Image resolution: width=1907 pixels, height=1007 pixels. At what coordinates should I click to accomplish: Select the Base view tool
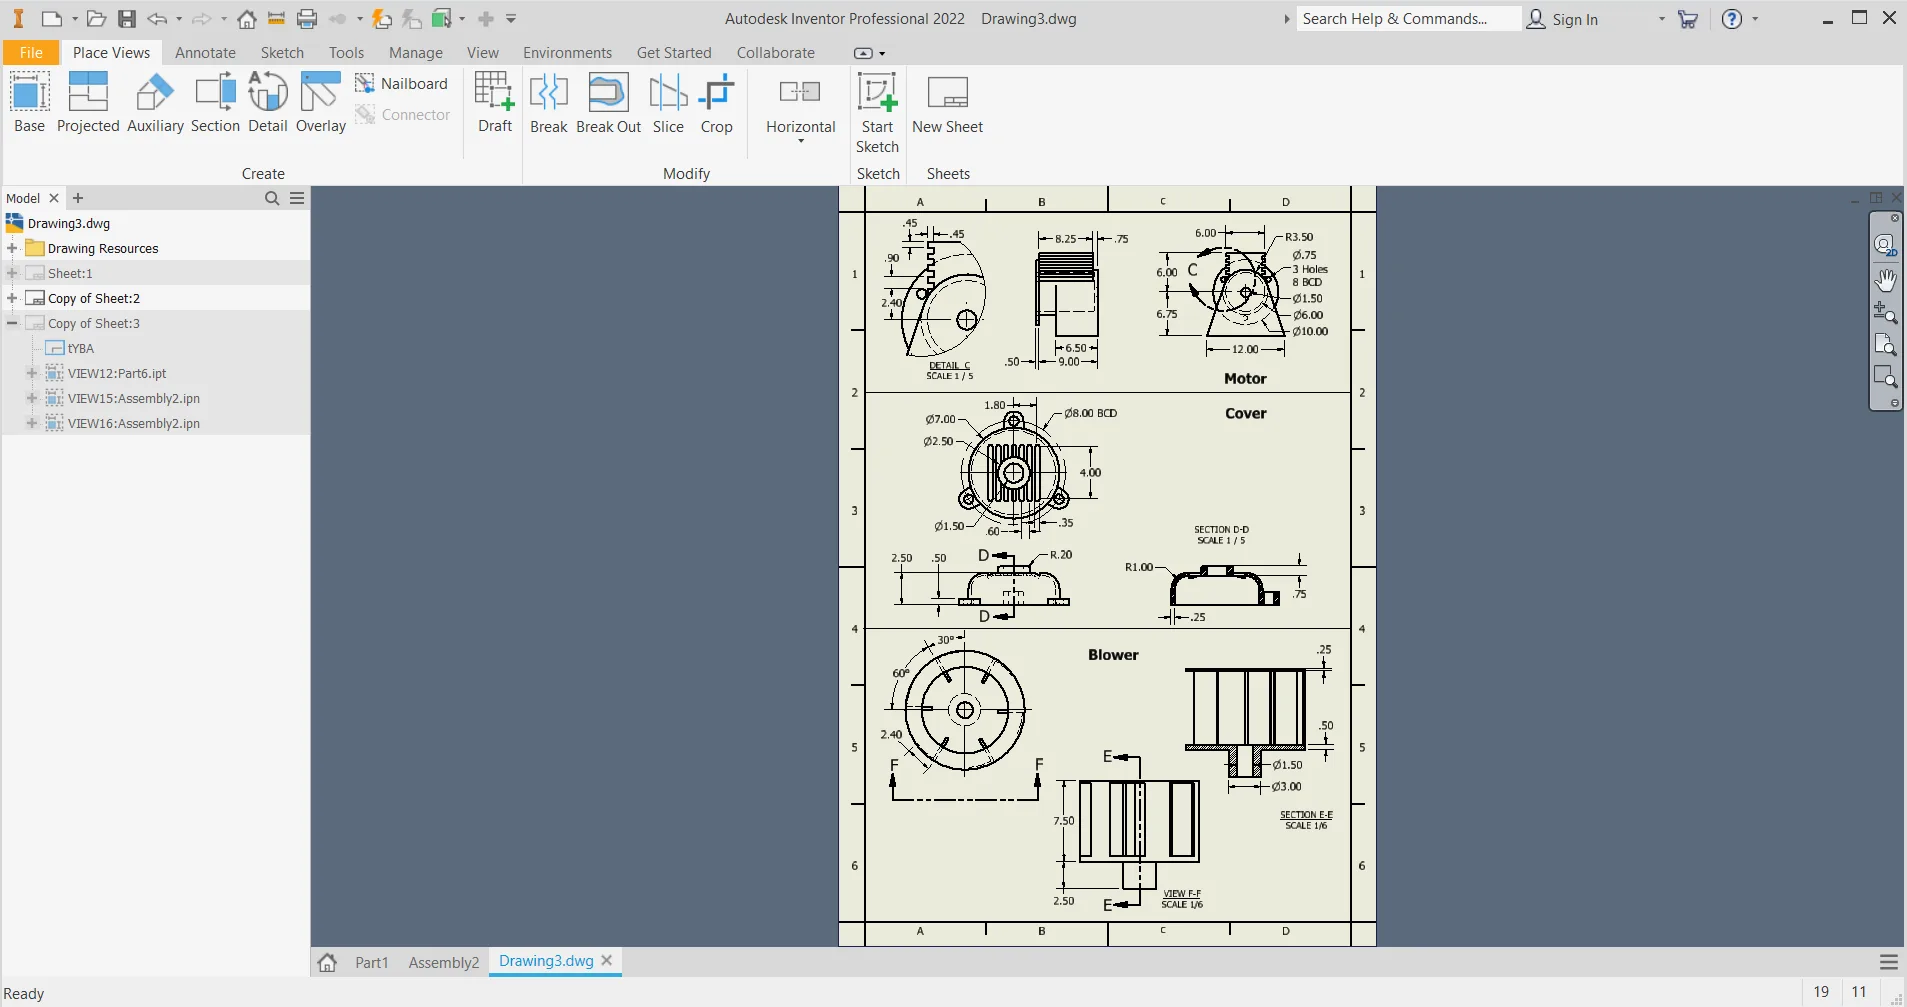click(29, 102)
